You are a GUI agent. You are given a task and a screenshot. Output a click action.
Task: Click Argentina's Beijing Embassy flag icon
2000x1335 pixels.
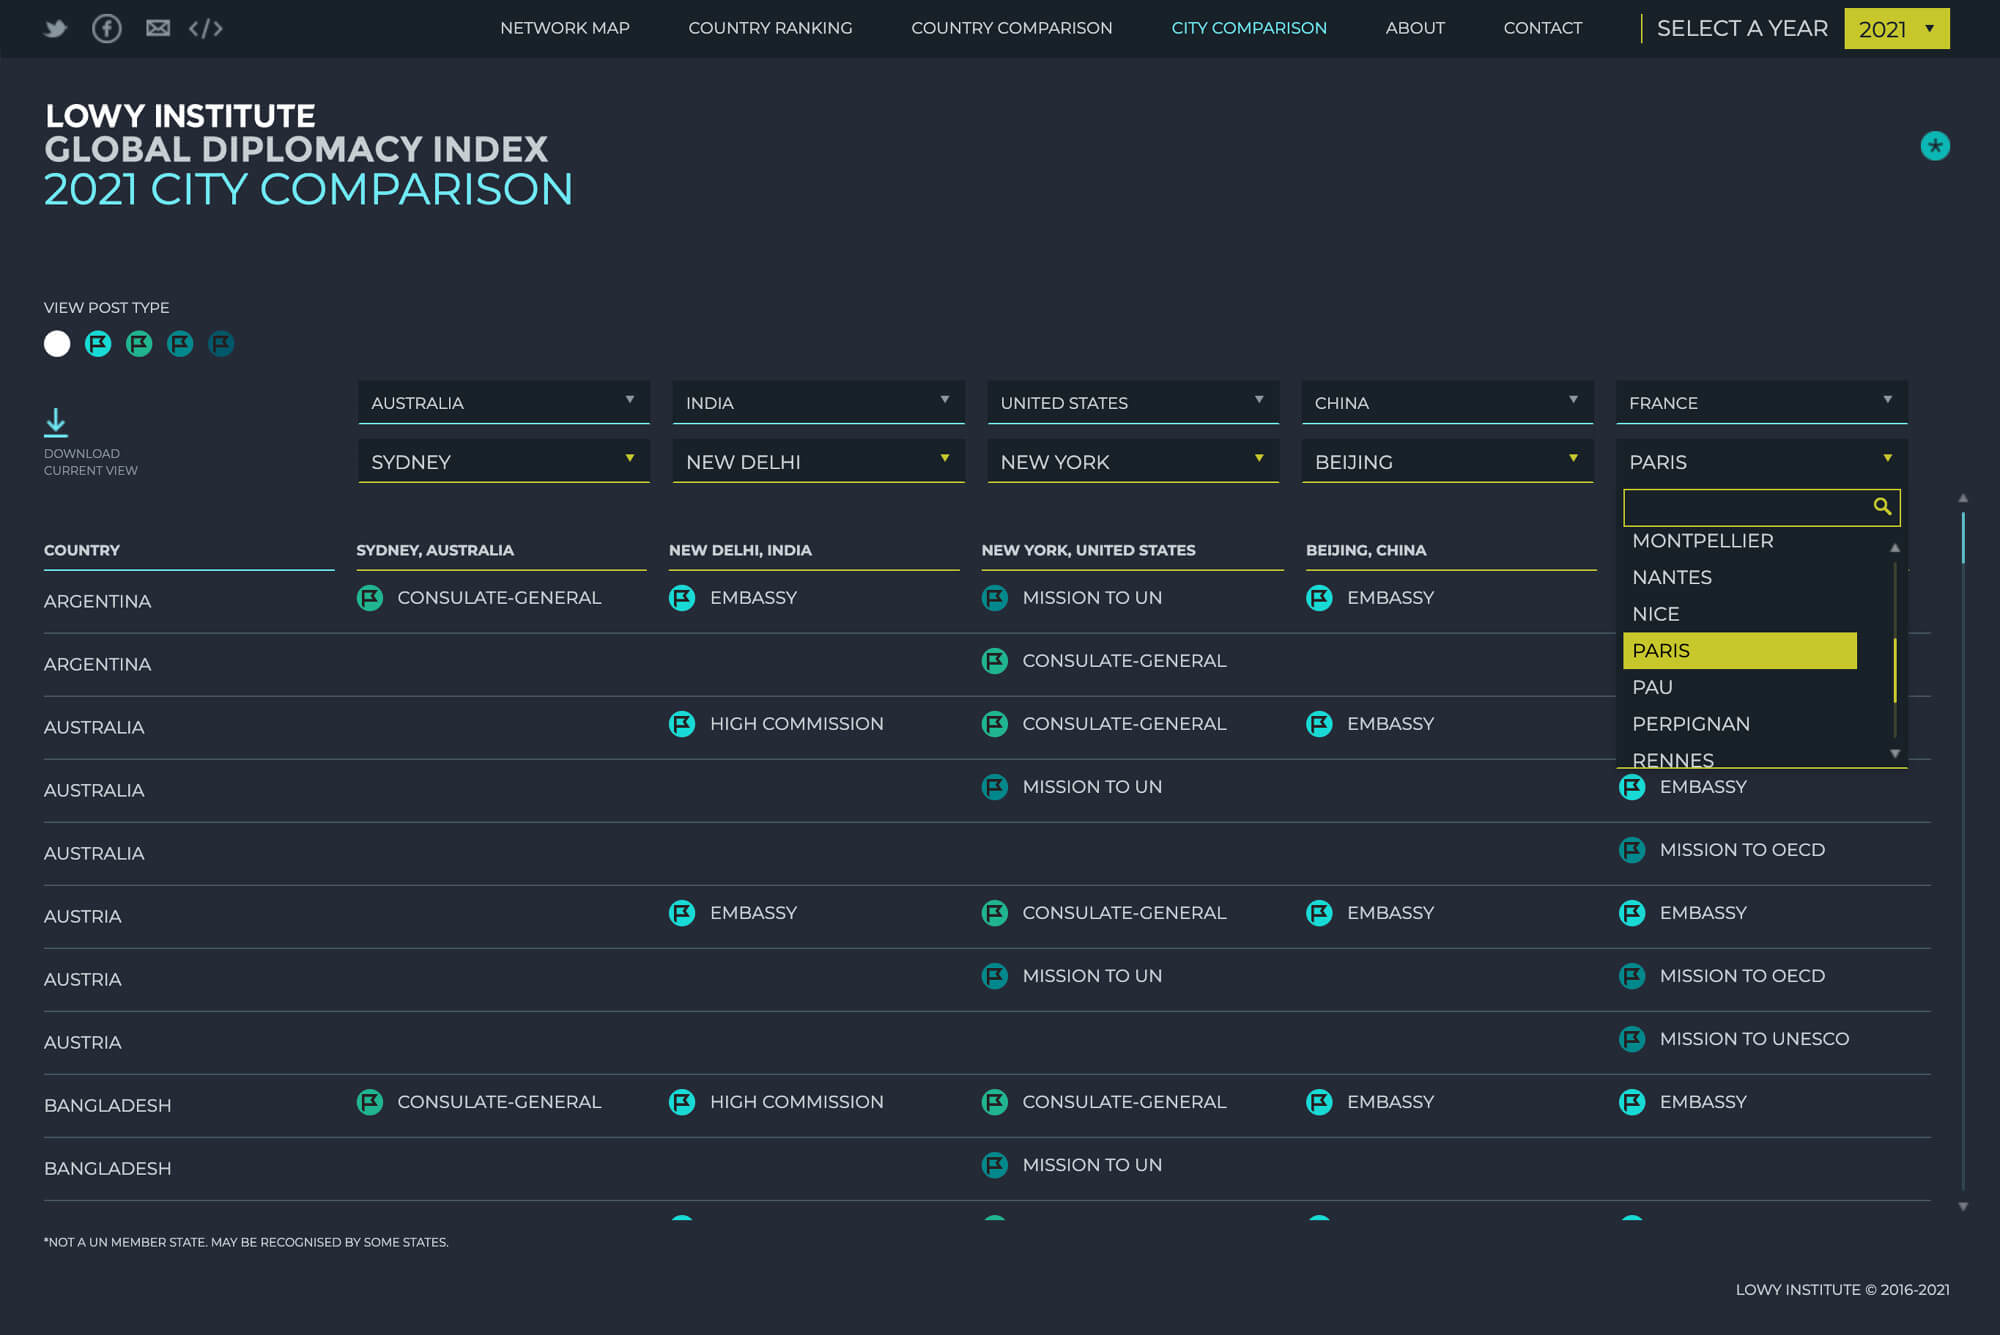(1319, 598)
